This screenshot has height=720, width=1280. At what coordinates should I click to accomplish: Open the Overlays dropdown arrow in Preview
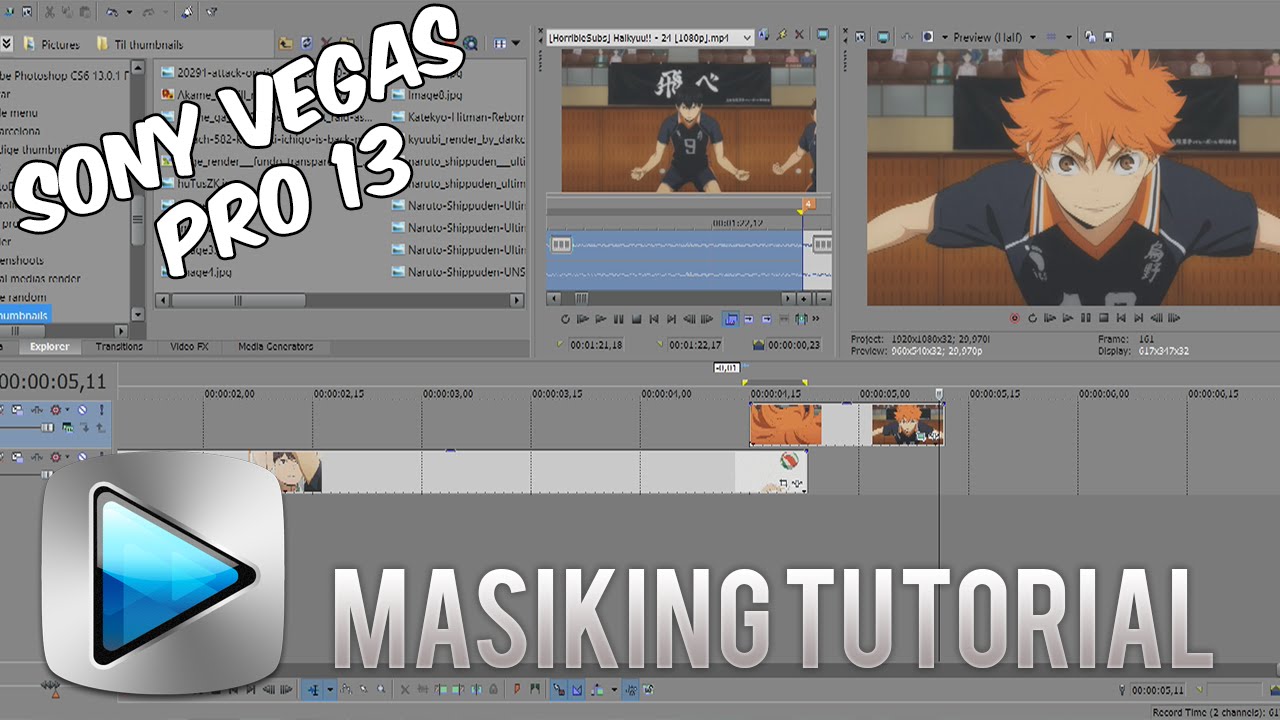[1068, 37]
